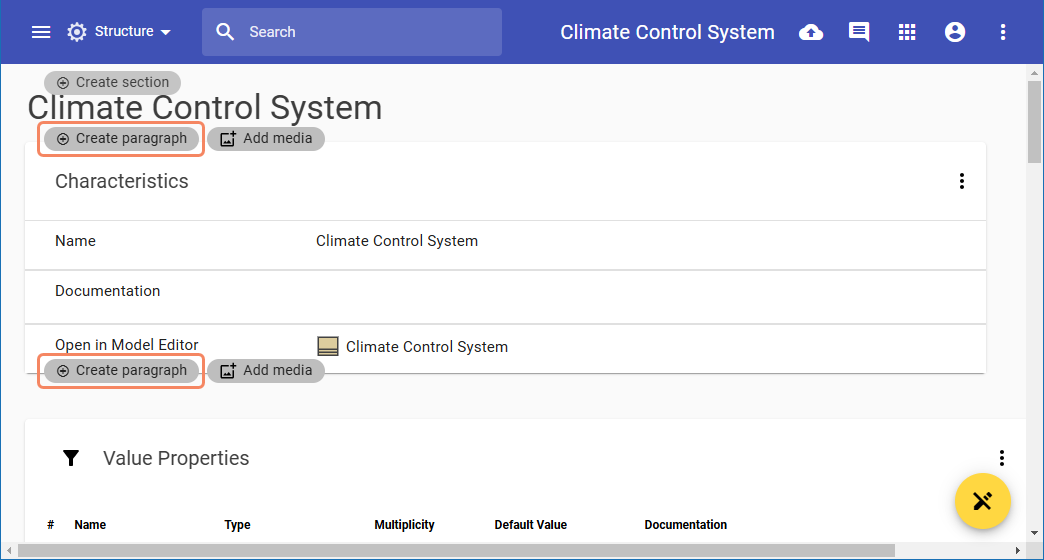Open Value Properties three-dot menu
This screenshot has height=560, width=1044.
[1002, 458]
